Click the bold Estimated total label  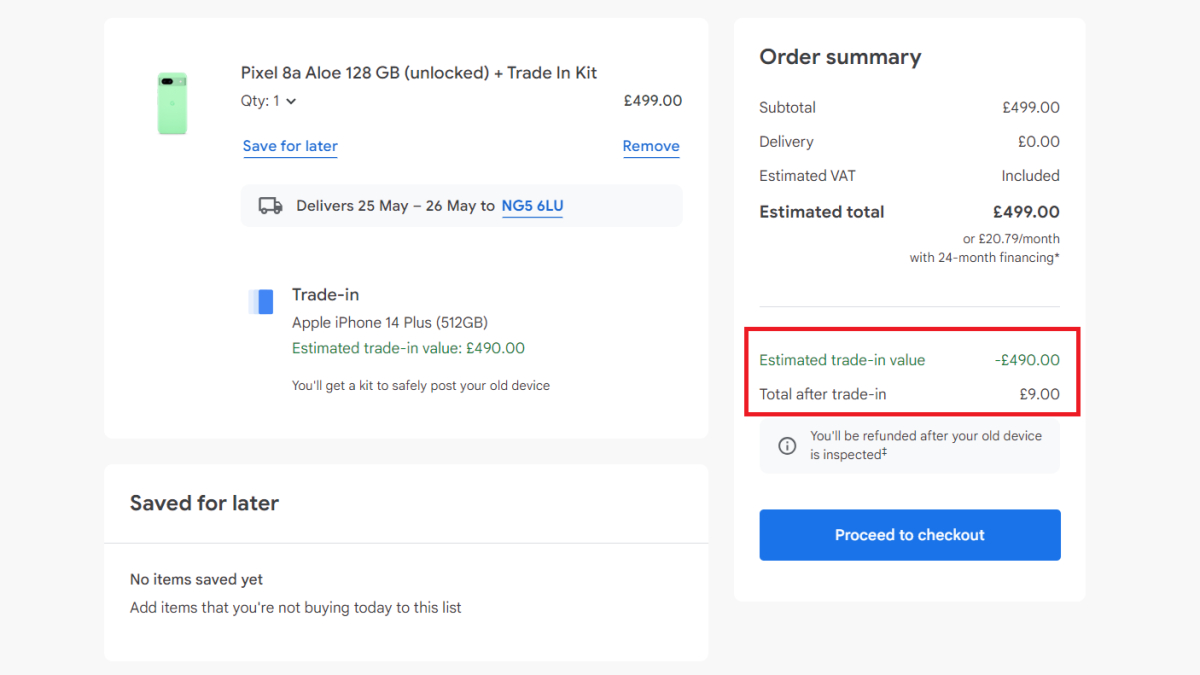pyautogui.click(x=822, y=212)
